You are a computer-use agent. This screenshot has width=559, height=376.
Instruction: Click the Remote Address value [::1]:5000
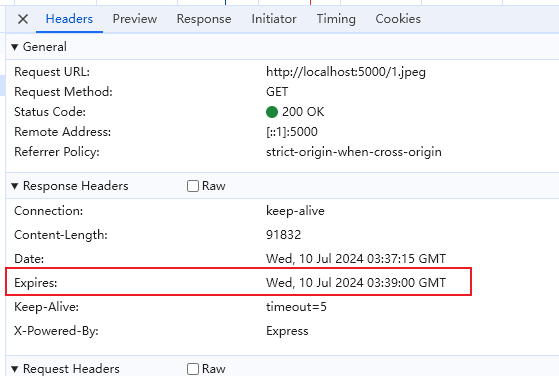click(292, 132)
